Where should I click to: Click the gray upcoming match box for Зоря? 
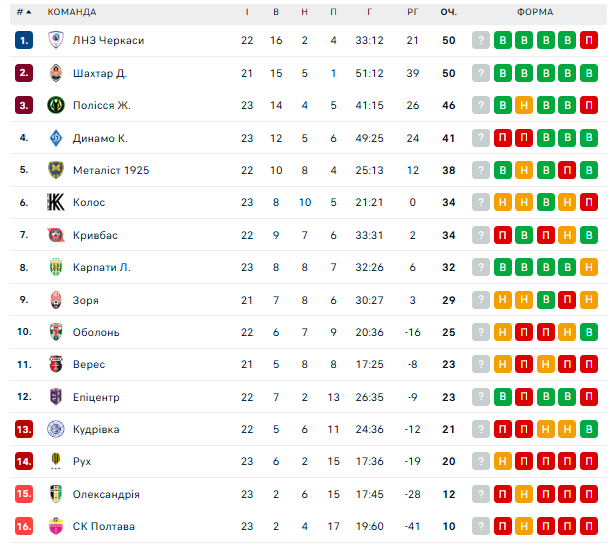(481, 300)
